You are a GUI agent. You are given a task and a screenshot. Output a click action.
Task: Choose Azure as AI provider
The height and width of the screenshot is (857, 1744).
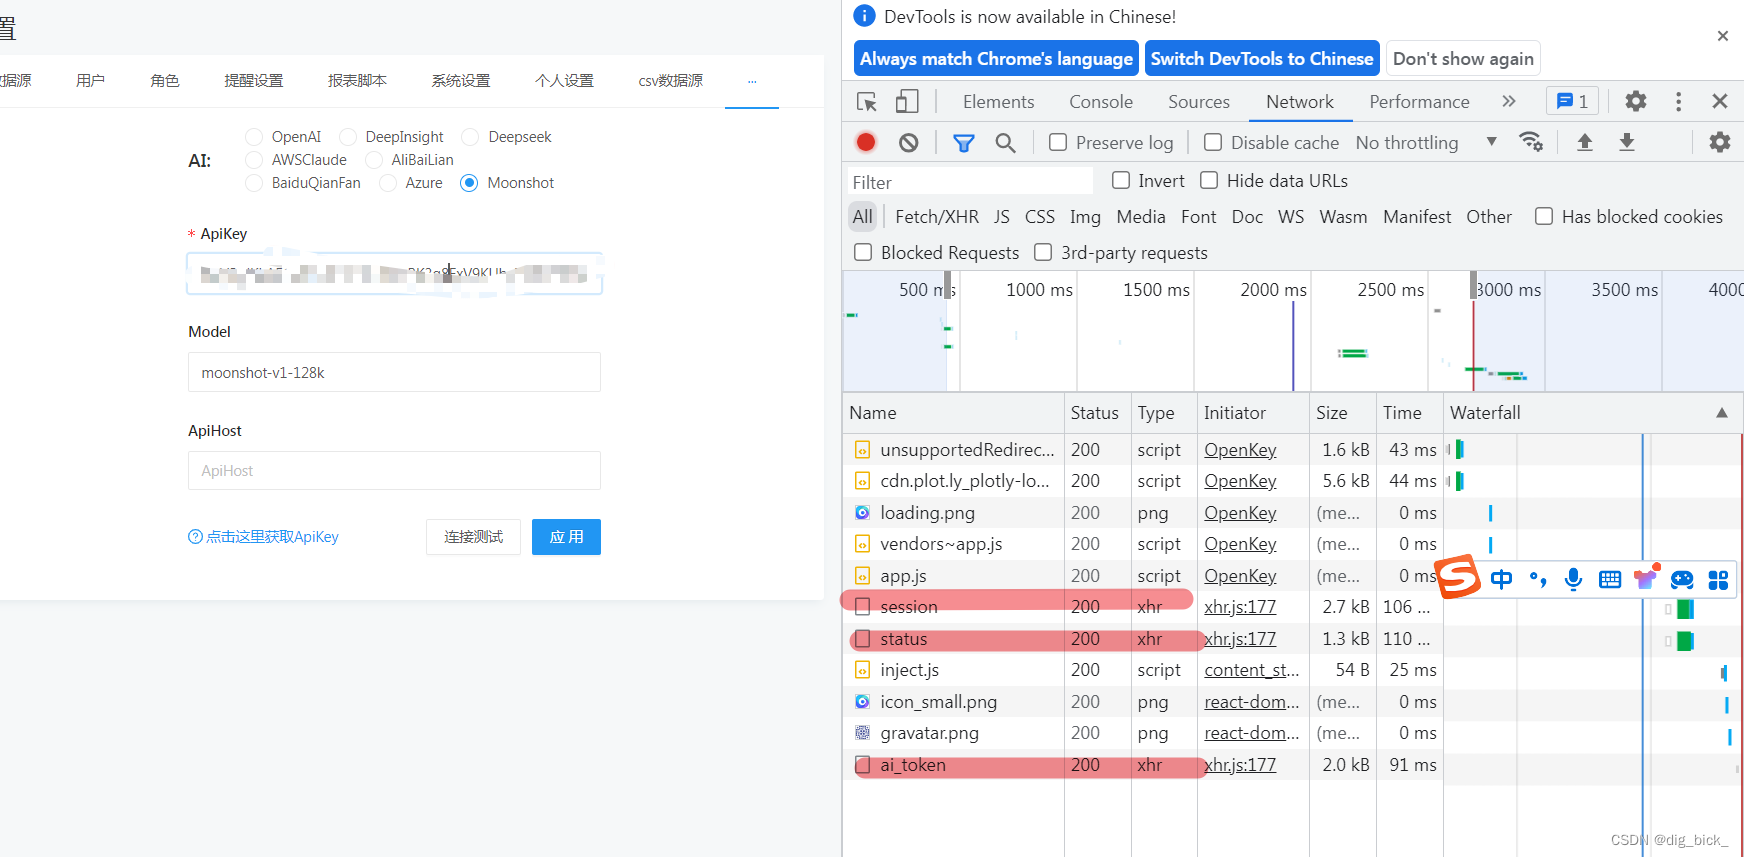click(x=388, y=183)
